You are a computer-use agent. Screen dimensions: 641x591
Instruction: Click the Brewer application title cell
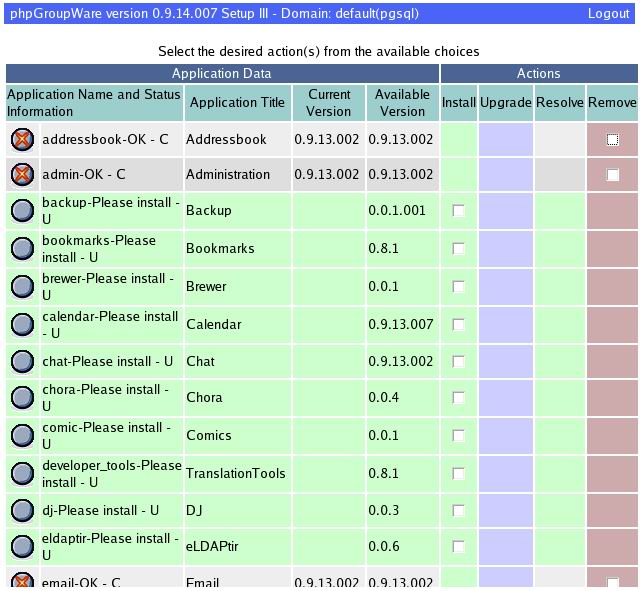point(237,287)
